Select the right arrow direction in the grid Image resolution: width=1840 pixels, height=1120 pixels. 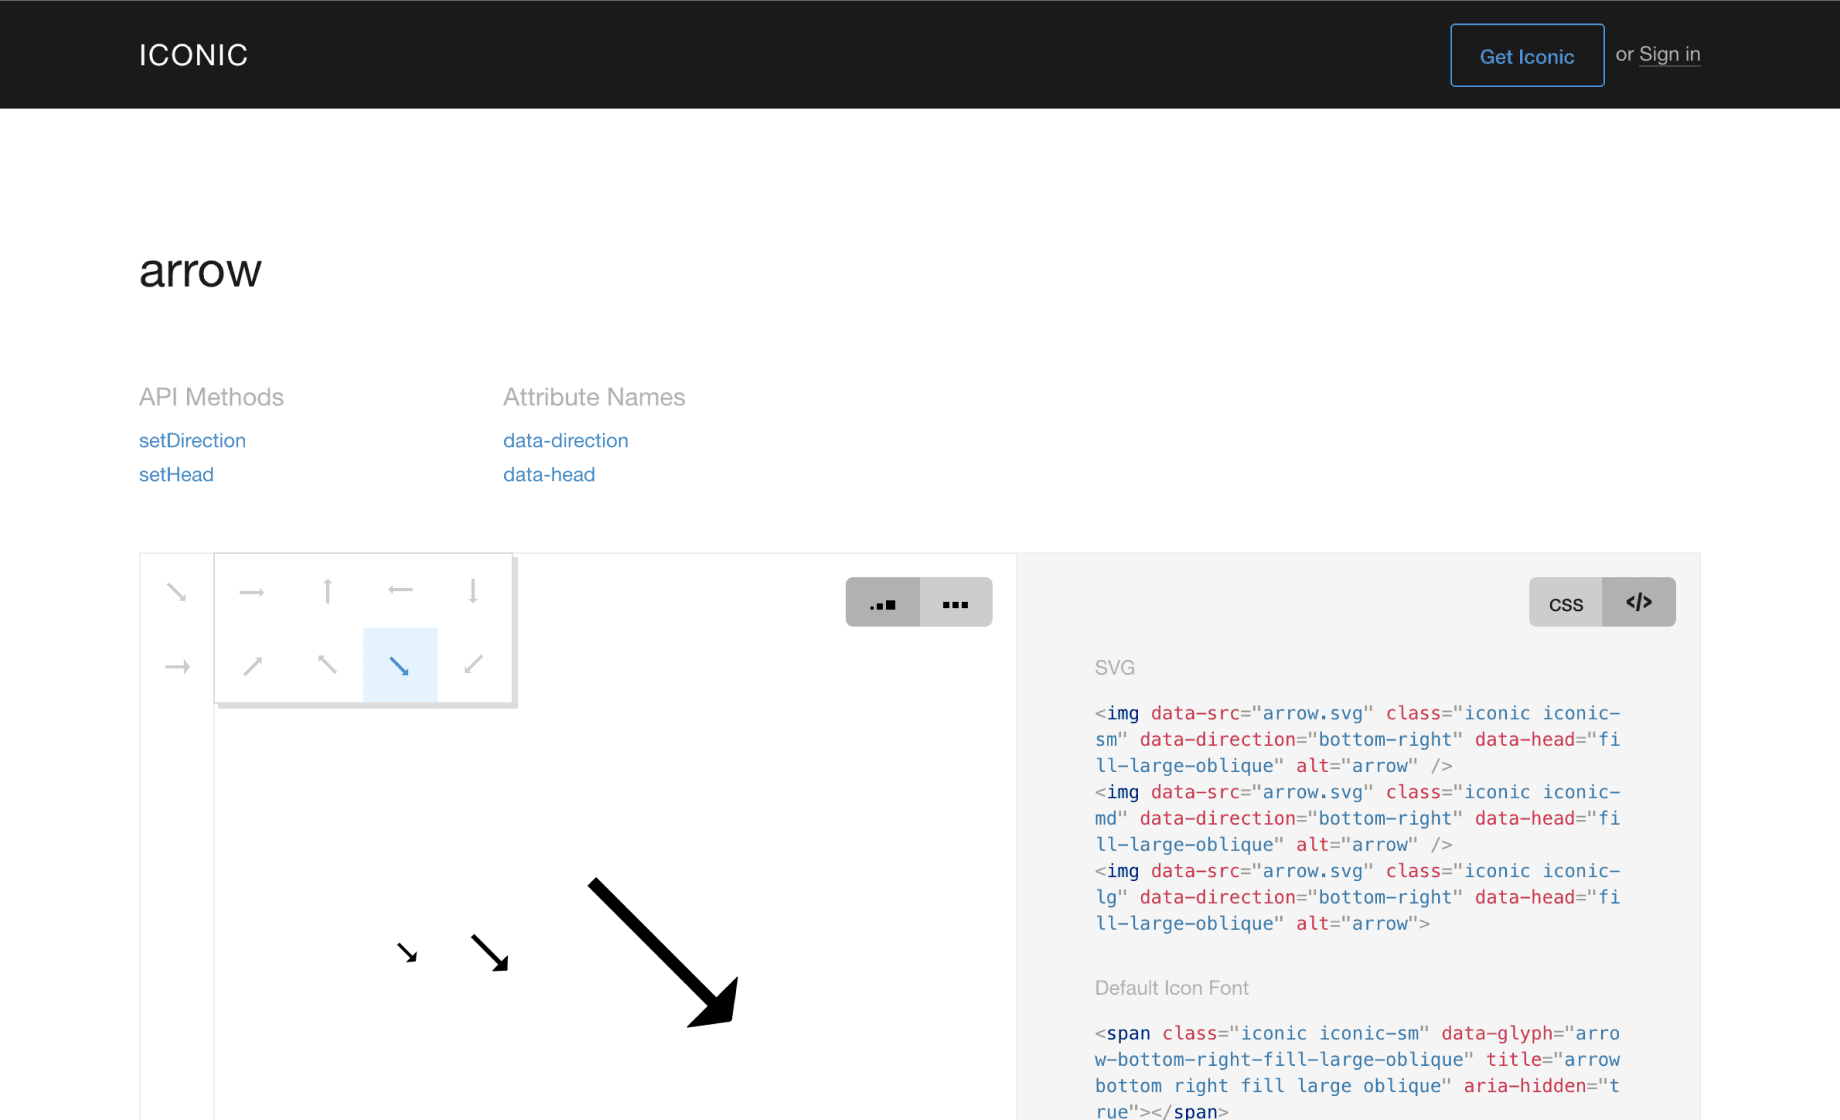252,592
